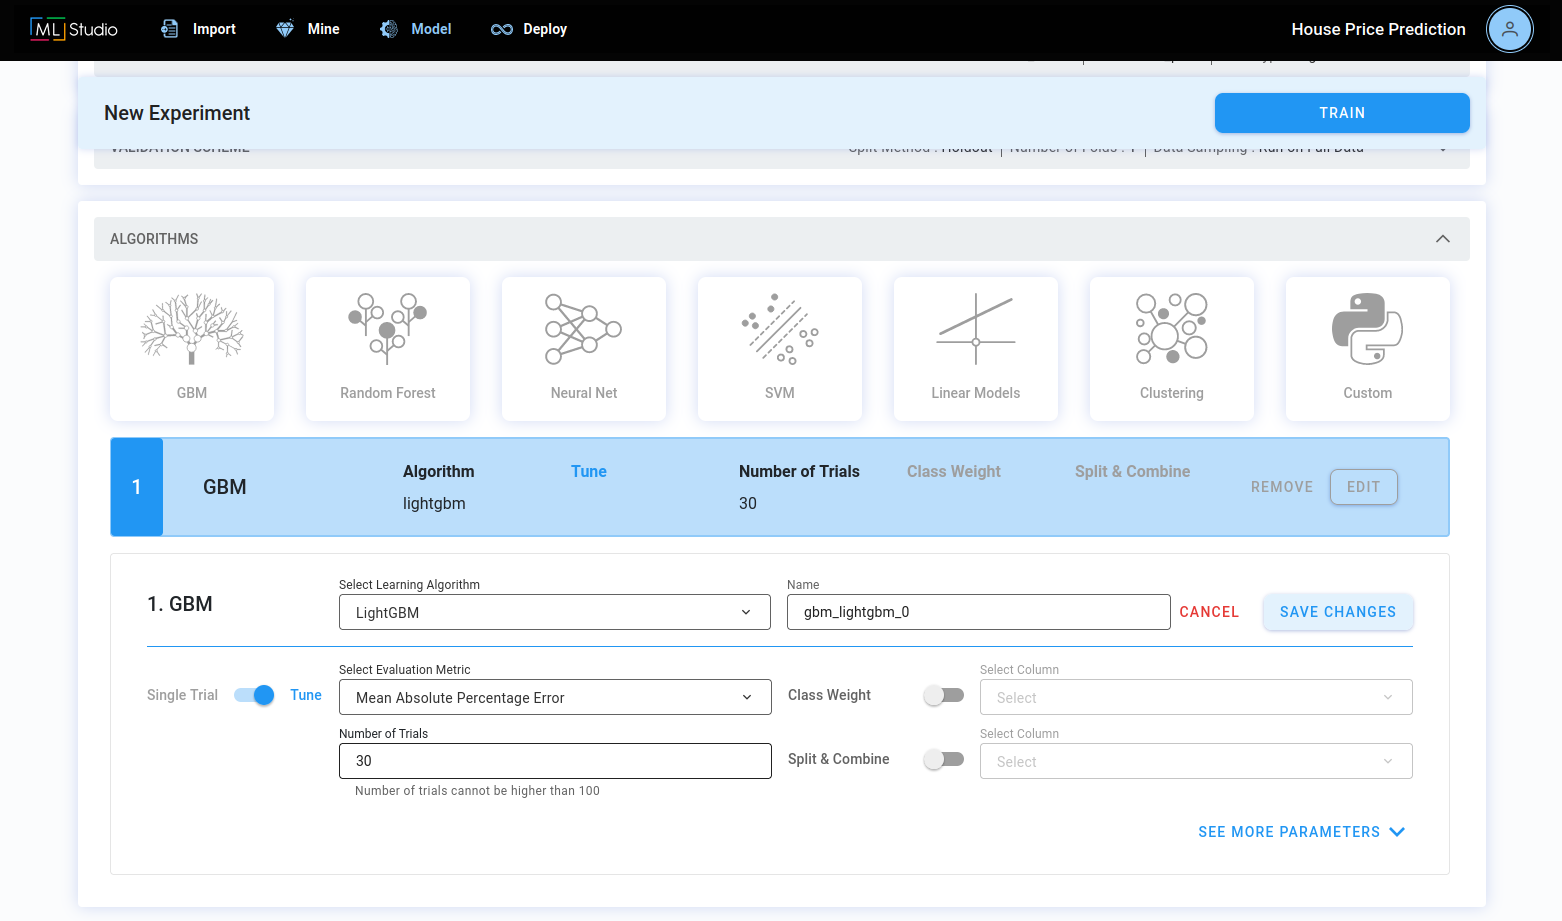Image resolution: width=1562 pixels, height=921 pixels.
Task: Pick the SVM algorithm icon
Action: pyautogui.click(x=780, y=329)
